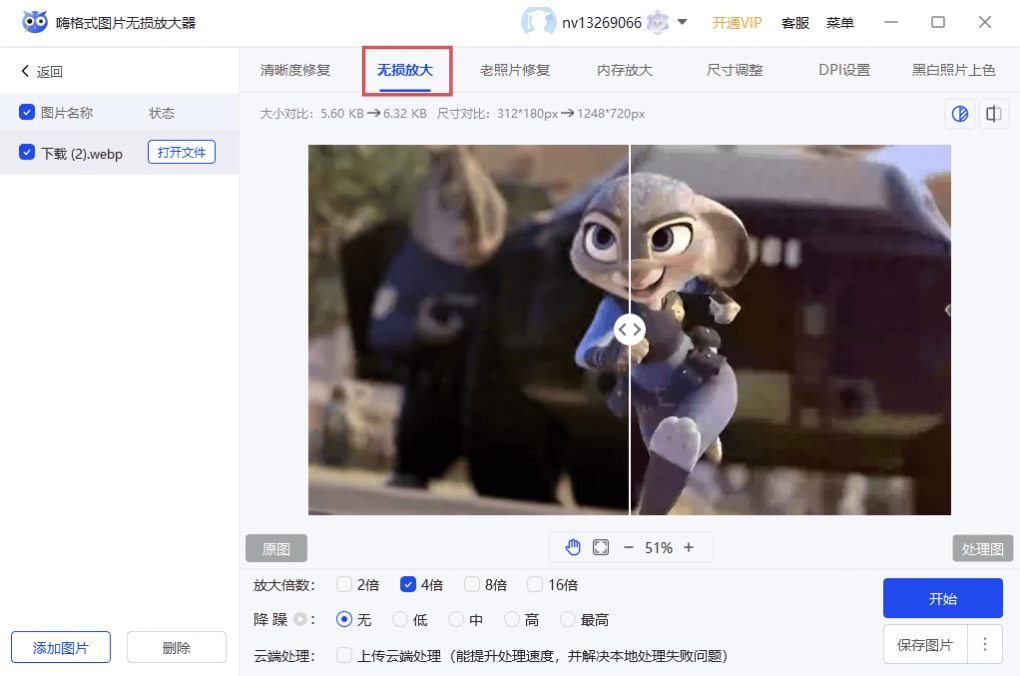The height and width of the screenshot is (676, 1020).
Task: Uncheck the 下载 (2).webp file checkbox
Action: [27, 153]
